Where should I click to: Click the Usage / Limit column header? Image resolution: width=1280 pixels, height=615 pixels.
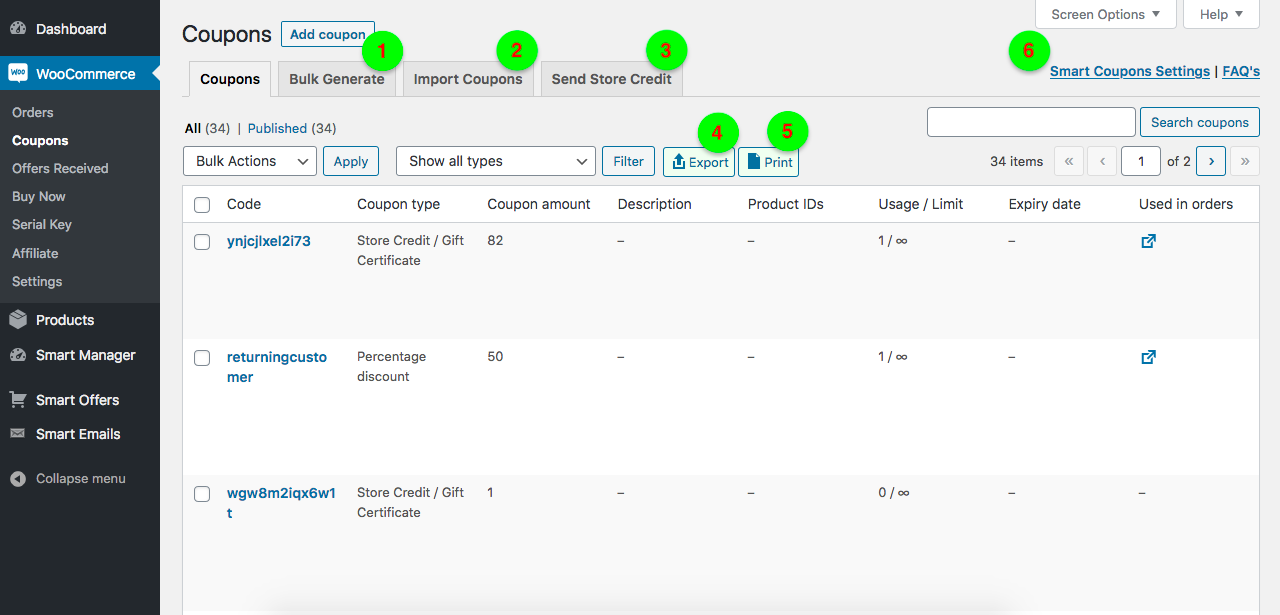click(921, 204)
